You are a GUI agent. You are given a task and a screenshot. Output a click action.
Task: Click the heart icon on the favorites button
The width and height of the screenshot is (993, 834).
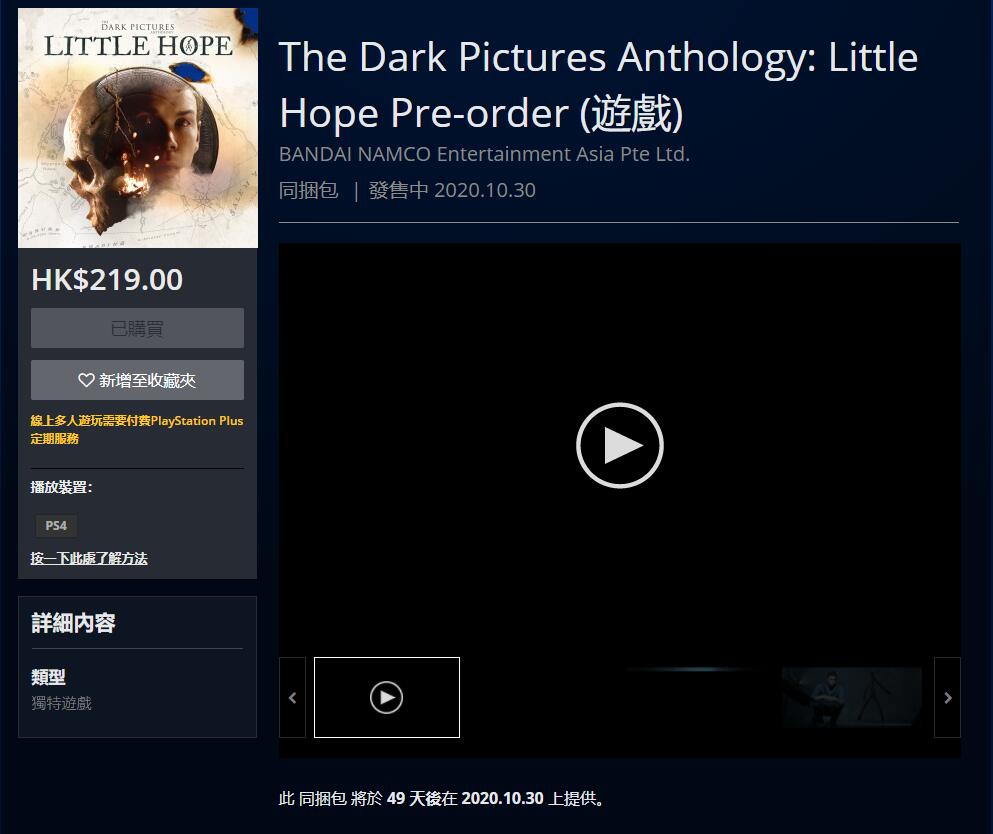(86, 380)
